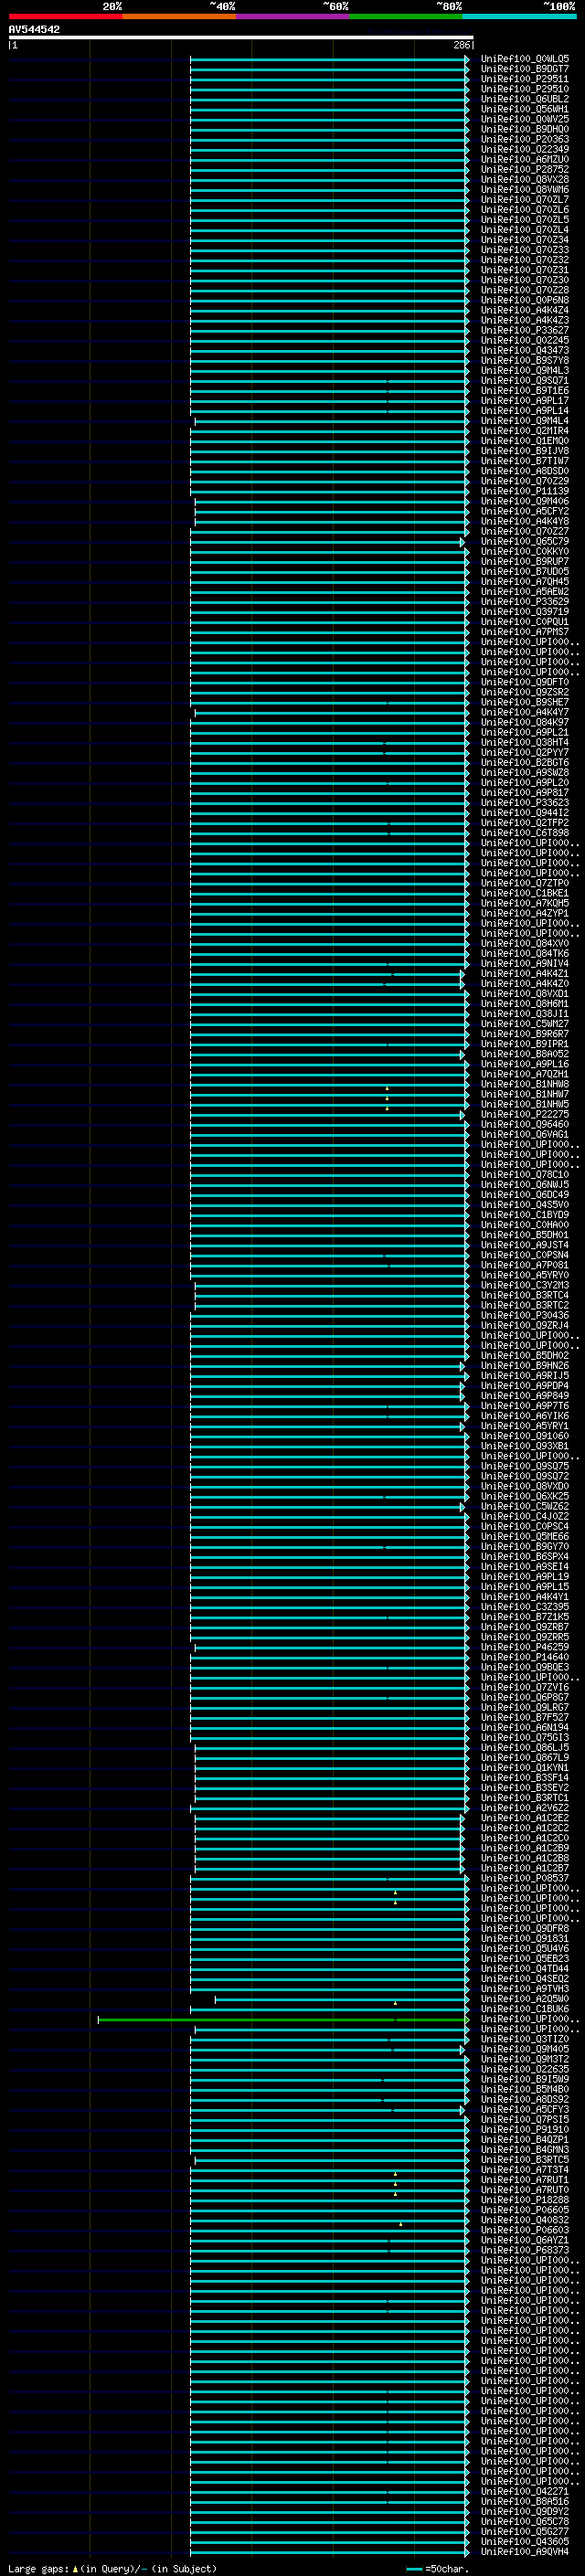Click the =50char. scale legend
This screenshot has width=585, height=2576.
pos(437,2568)
